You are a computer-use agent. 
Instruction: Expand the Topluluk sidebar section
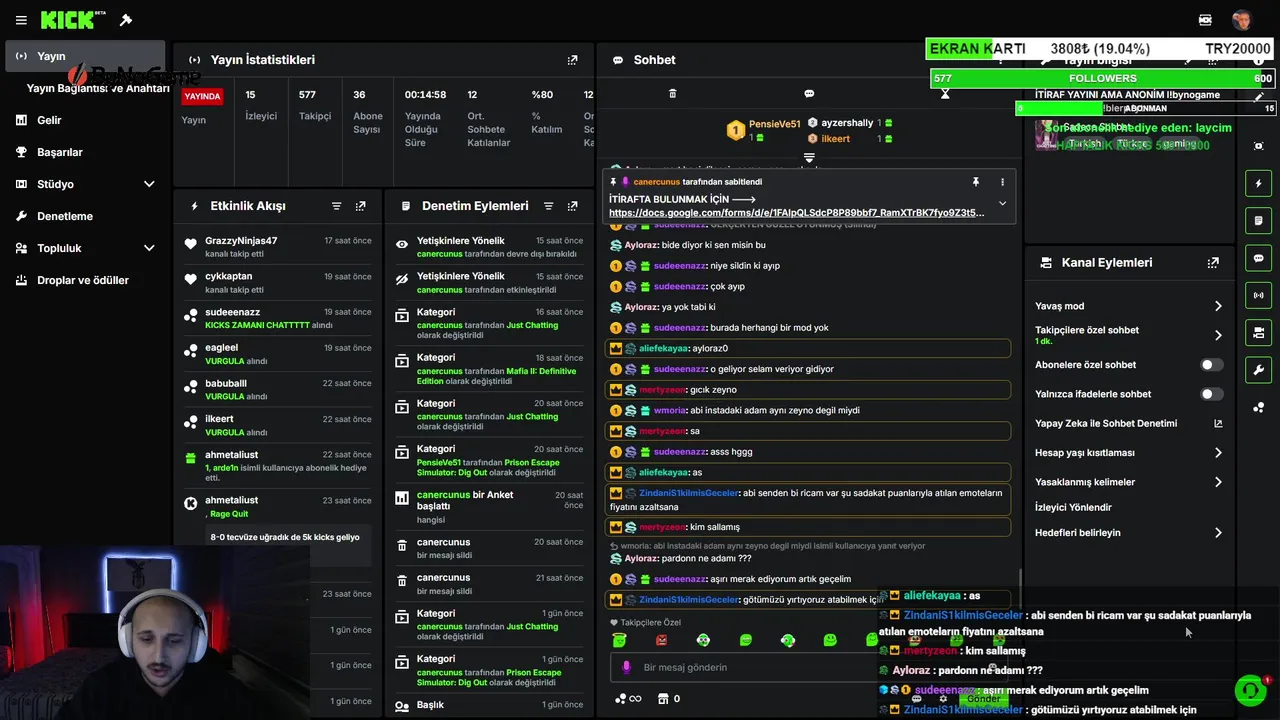[149, 248]
